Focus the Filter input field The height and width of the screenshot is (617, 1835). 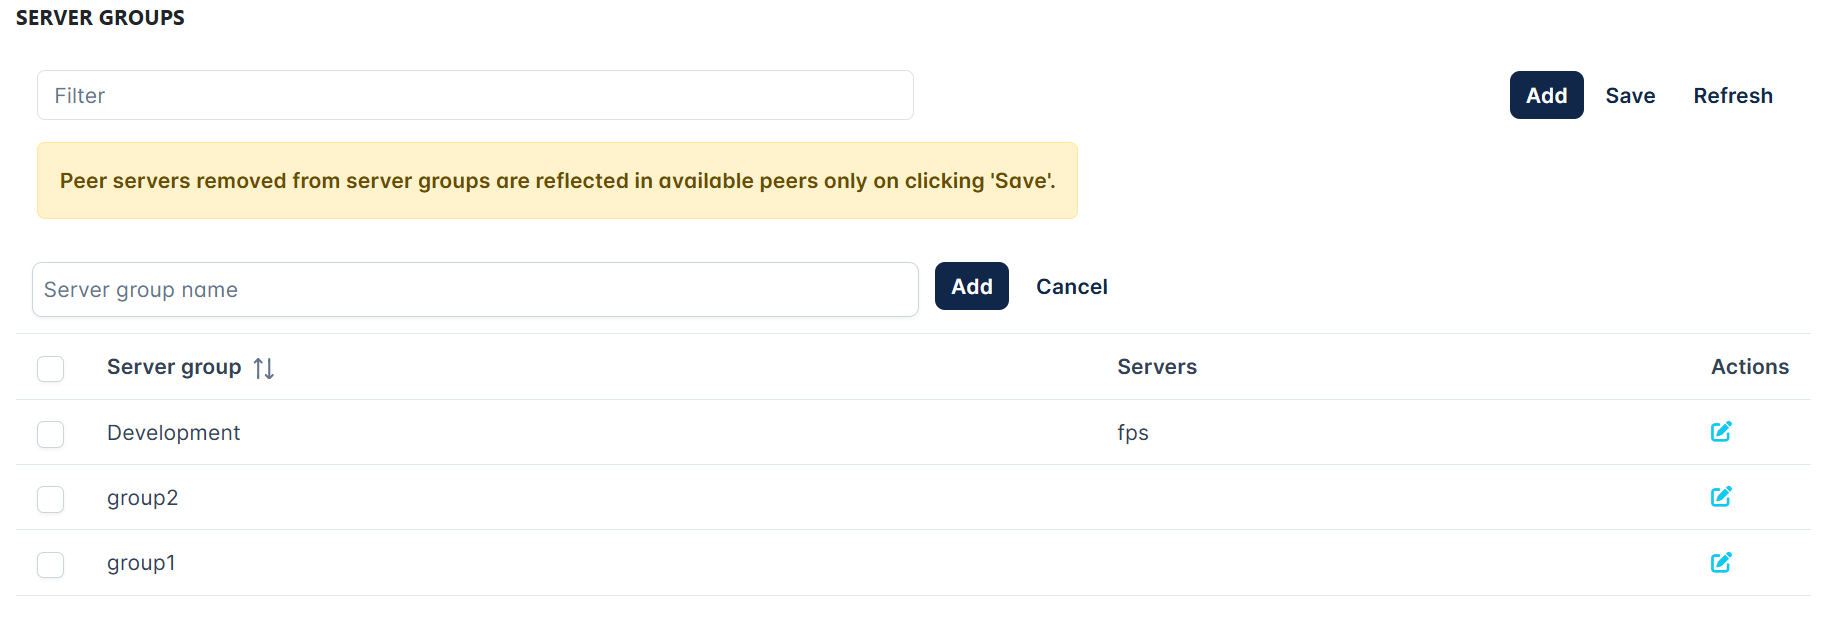(475, 95)
